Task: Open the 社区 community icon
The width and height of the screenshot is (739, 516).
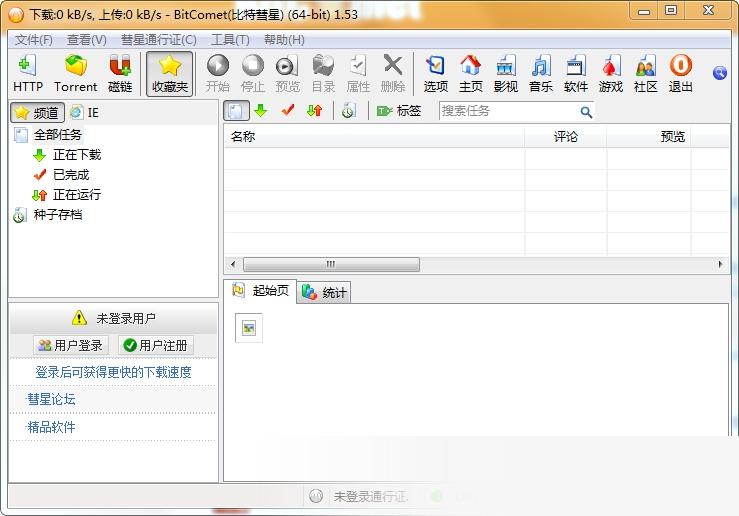Action: [646, 74]
